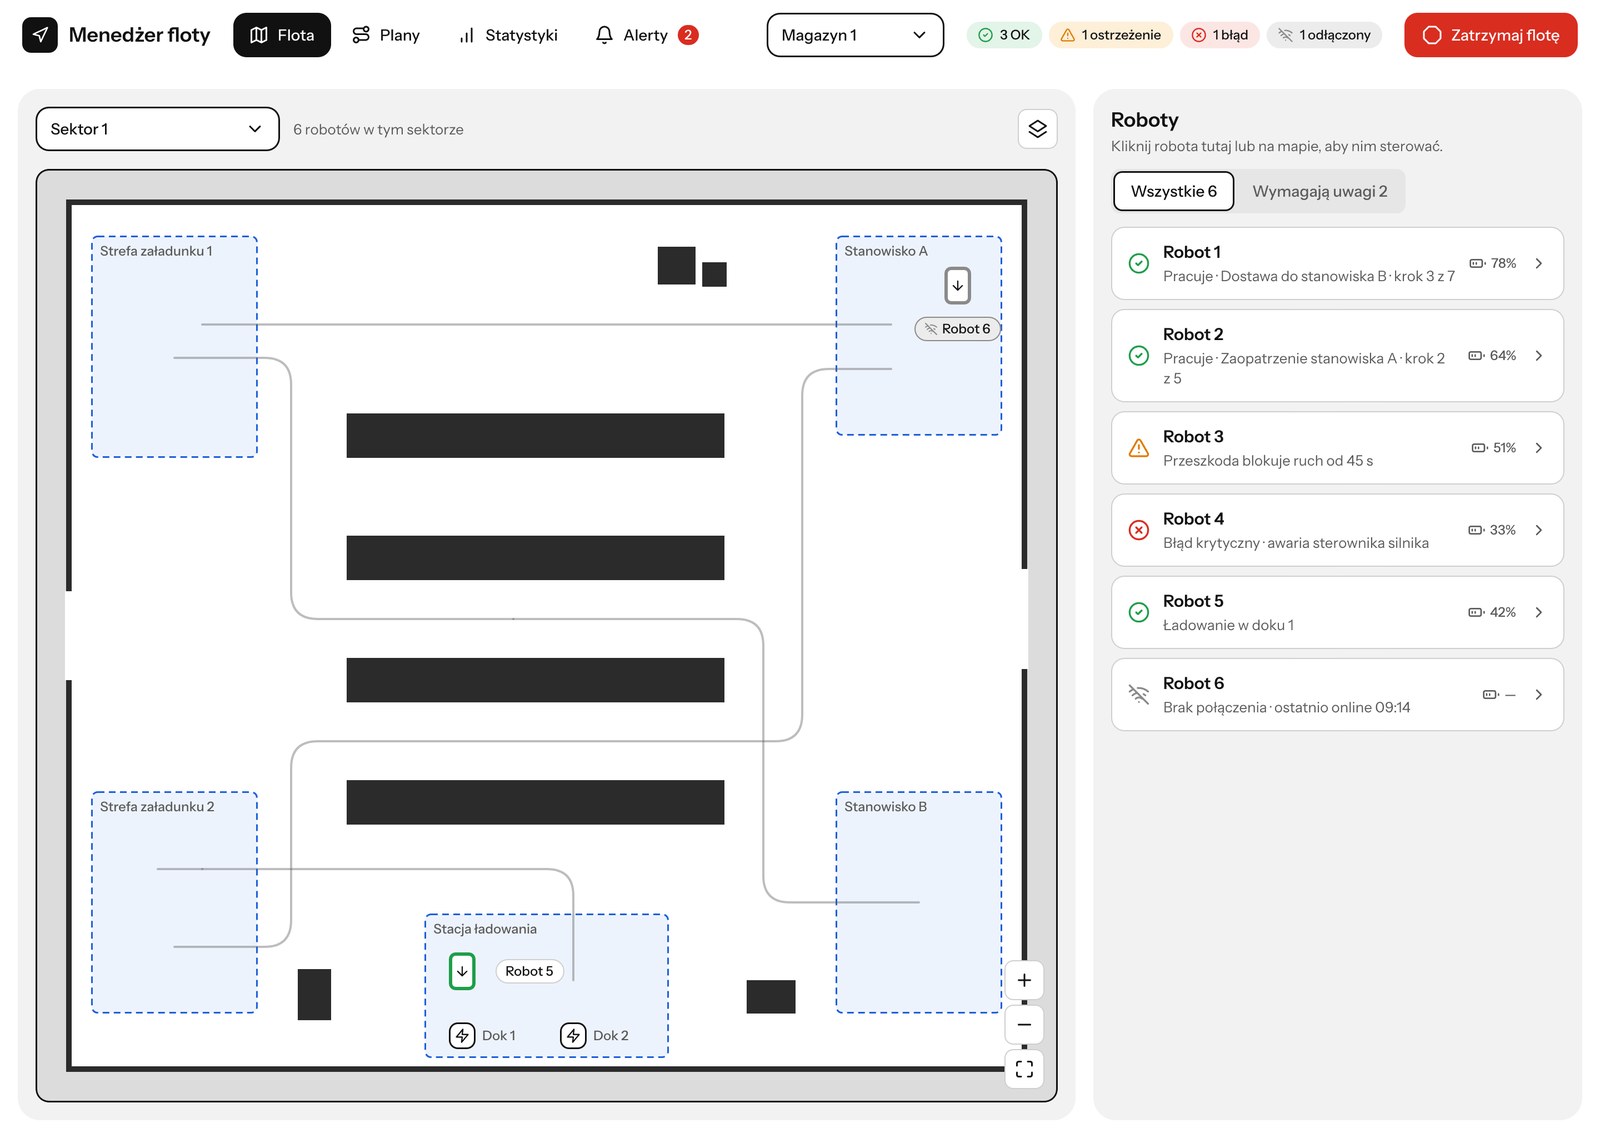Filter by 1 odłączony status chip
This screenshot has height=1138, width=1600.
[x=1324, y=35]
